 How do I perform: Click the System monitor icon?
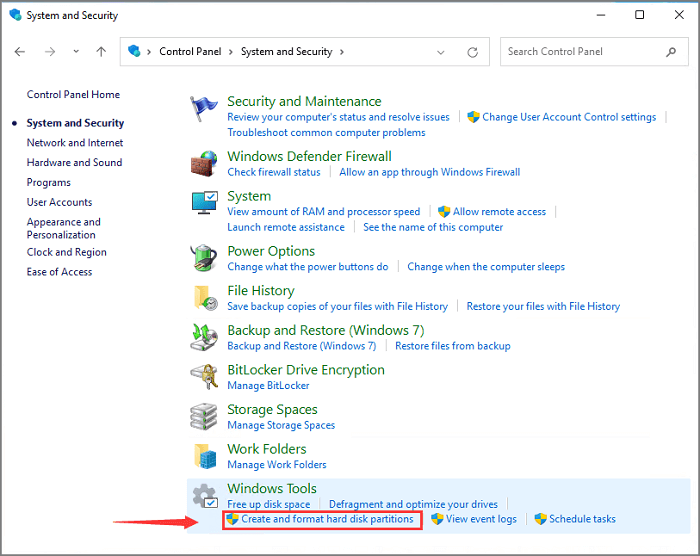pos(204,204)
